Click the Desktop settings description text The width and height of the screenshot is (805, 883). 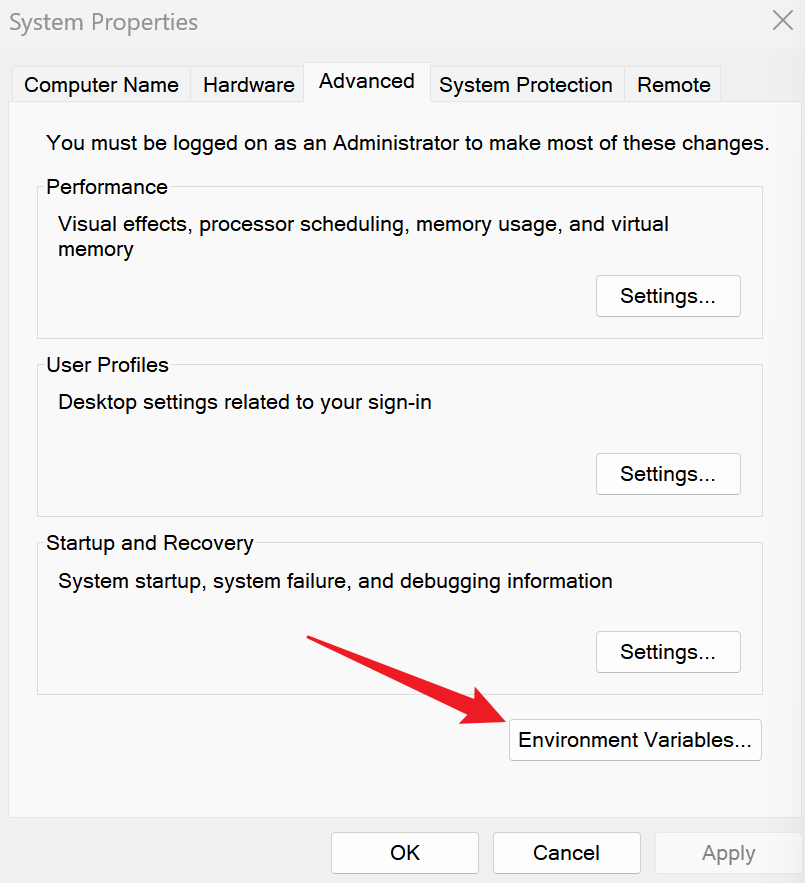point(245,403)
